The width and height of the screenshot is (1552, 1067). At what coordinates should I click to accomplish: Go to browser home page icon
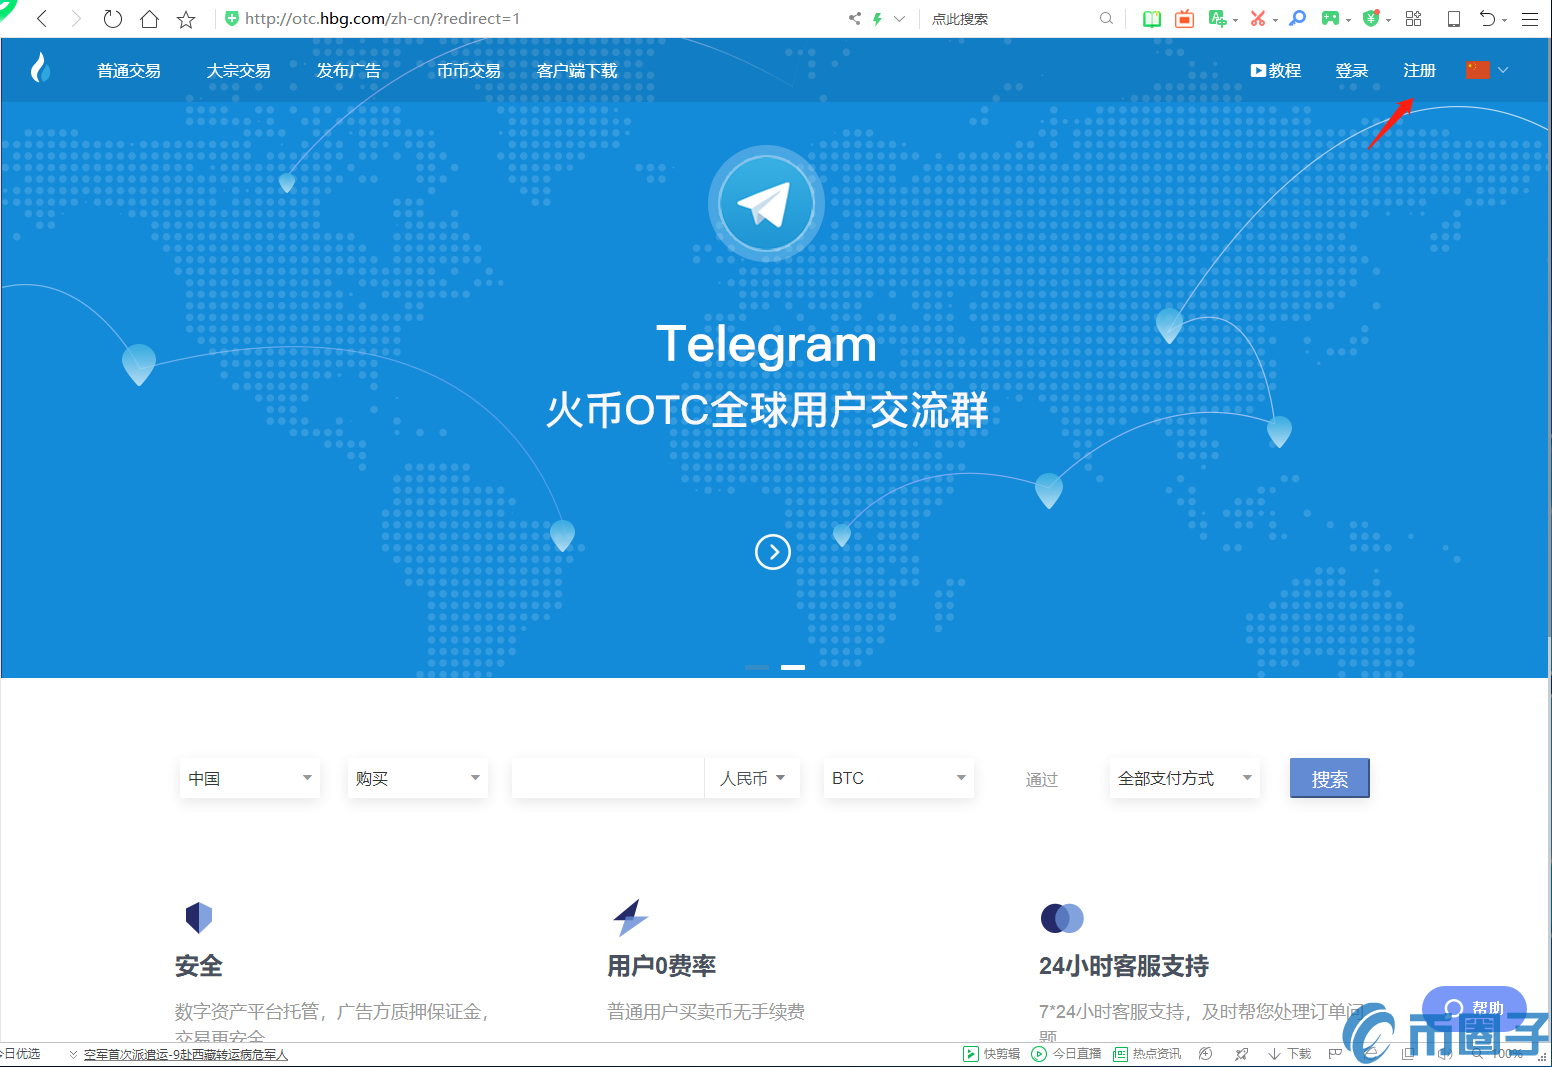pos(149,19)
